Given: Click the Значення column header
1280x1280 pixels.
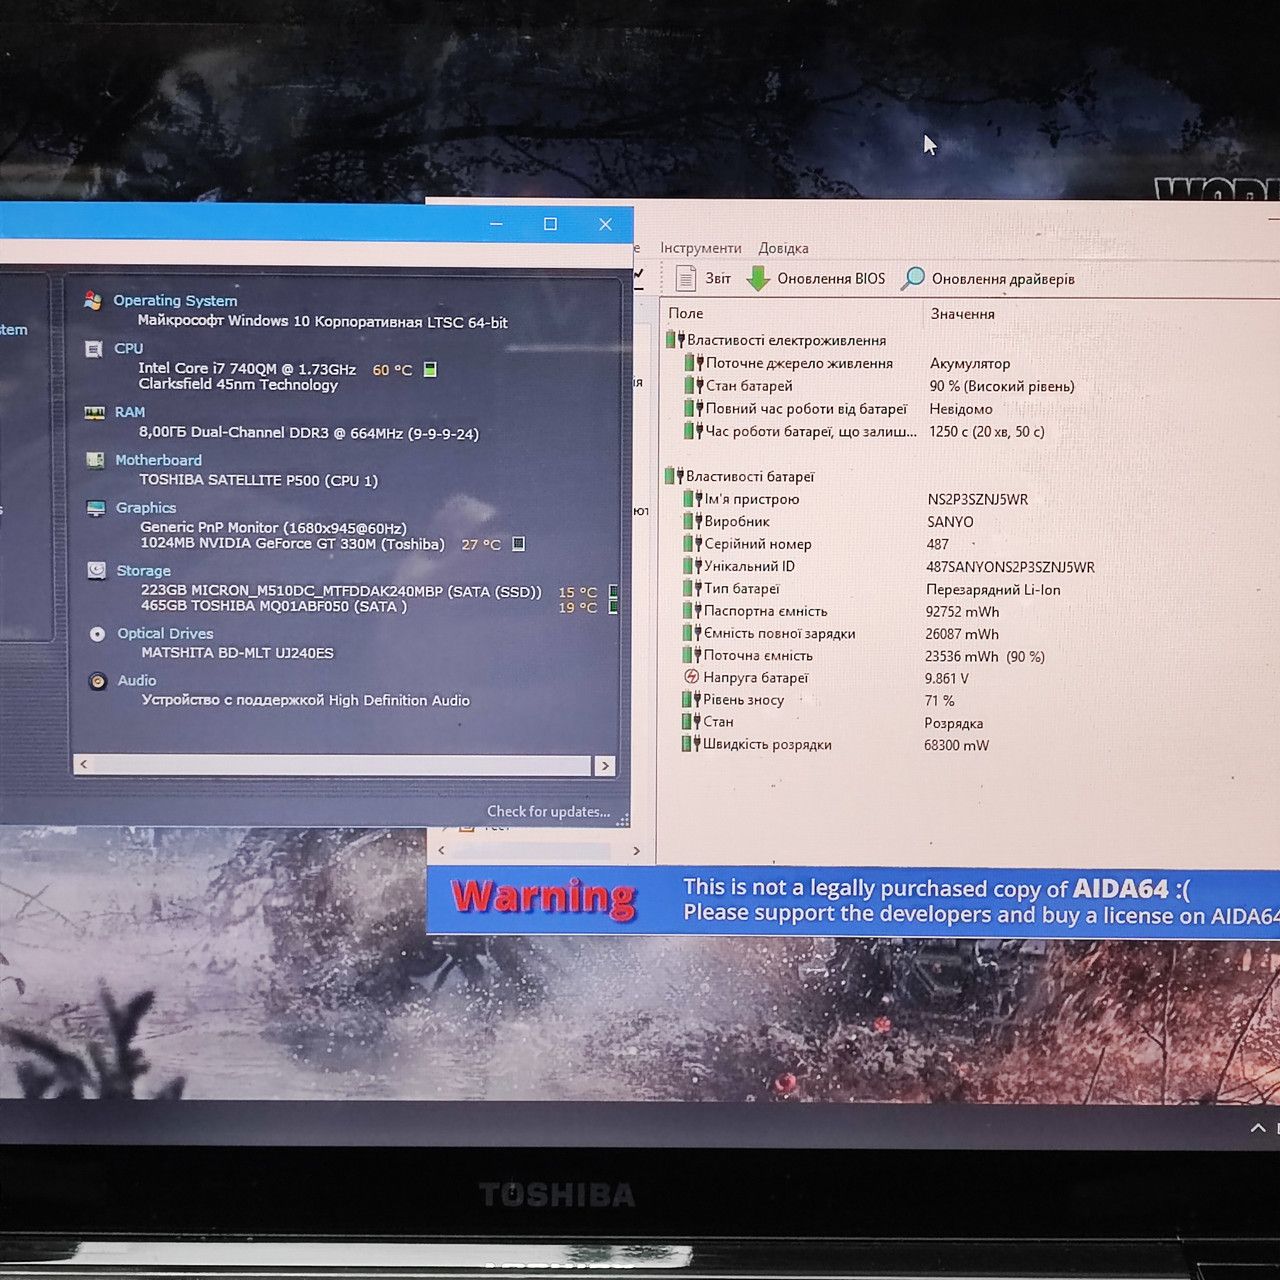Looking at the screenshot, I should [962, 314].
